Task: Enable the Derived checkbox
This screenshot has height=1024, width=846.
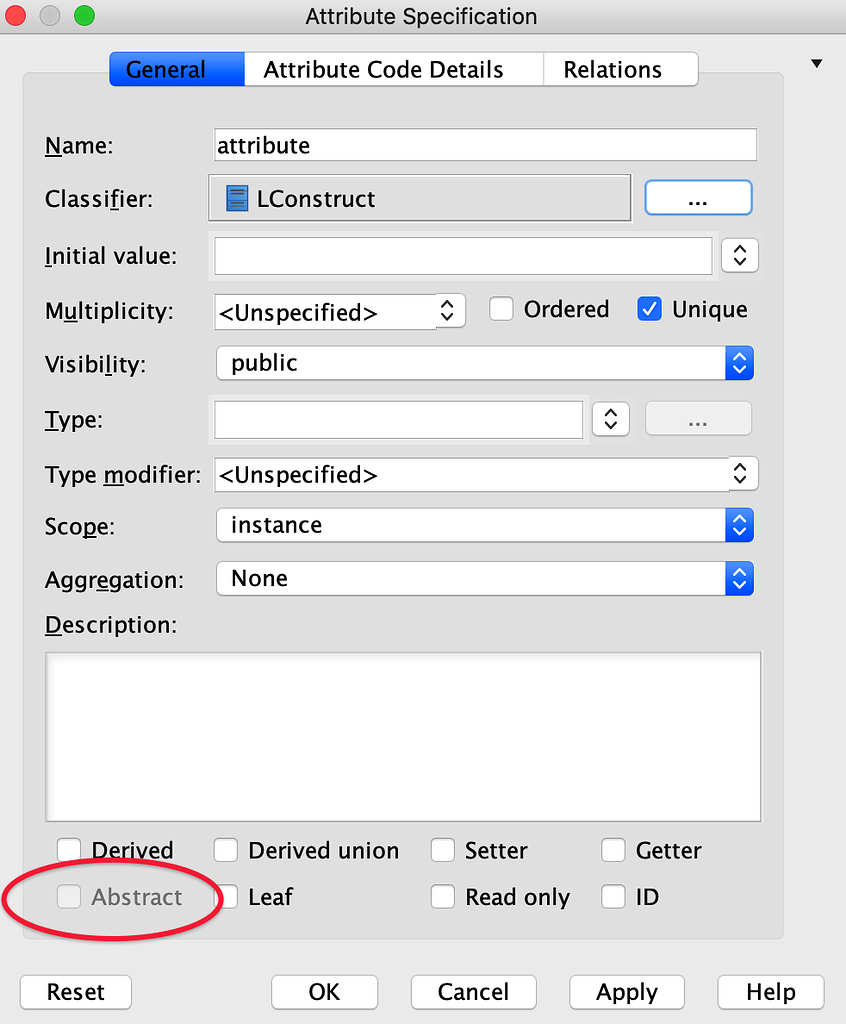Action: coord(68,849)
